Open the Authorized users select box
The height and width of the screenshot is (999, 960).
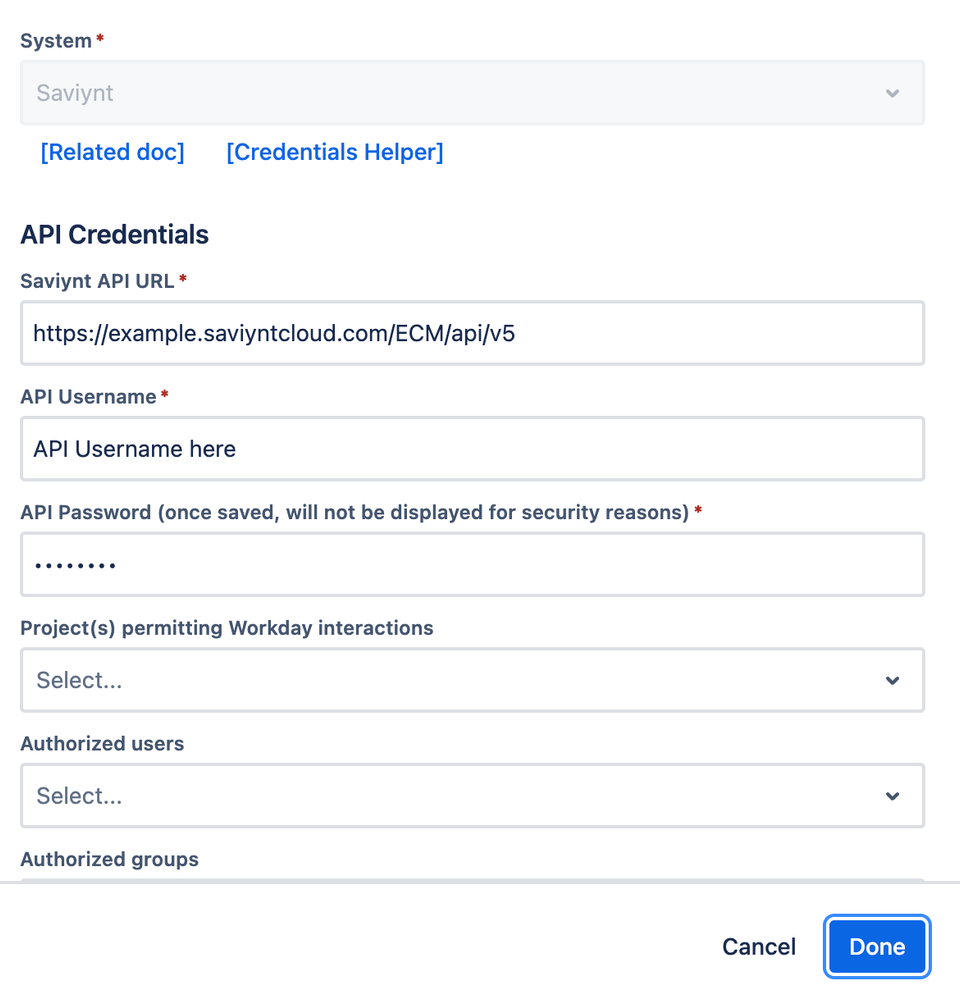click(x=450, y=796)
